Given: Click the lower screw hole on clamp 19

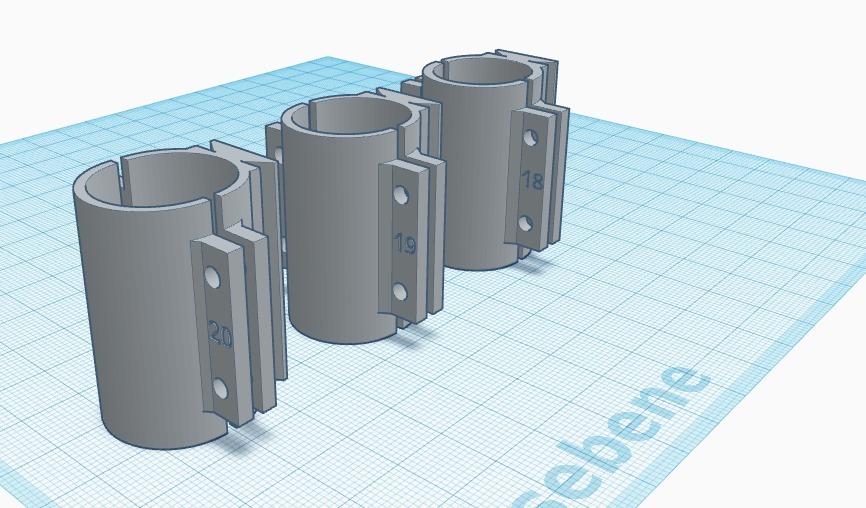Looking at the screenshot, I should [x=400, y=292].
